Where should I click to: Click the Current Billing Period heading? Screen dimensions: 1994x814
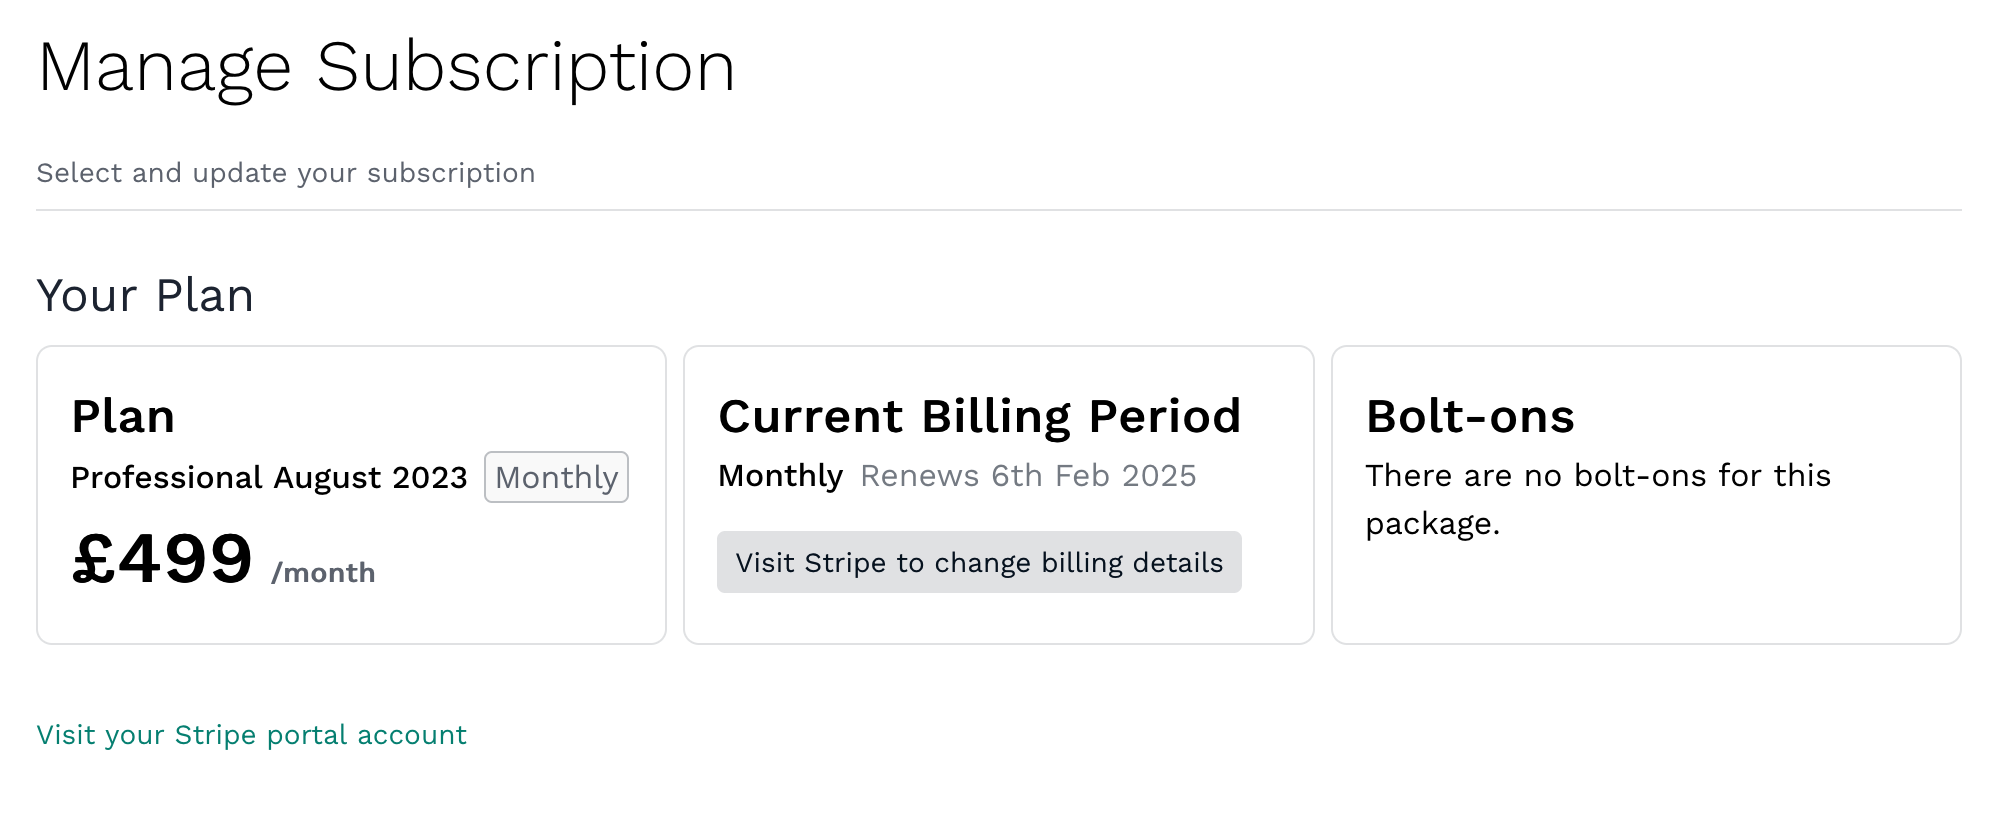(979, 416)
